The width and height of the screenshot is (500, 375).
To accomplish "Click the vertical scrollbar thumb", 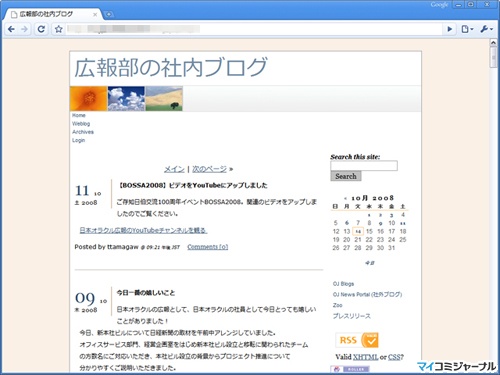I will click(493, 57).
